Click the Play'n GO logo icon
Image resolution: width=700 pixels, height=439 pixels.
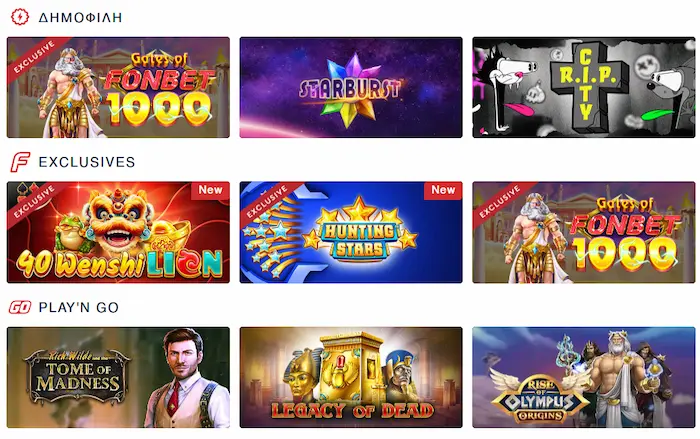[x=20, y=307]
